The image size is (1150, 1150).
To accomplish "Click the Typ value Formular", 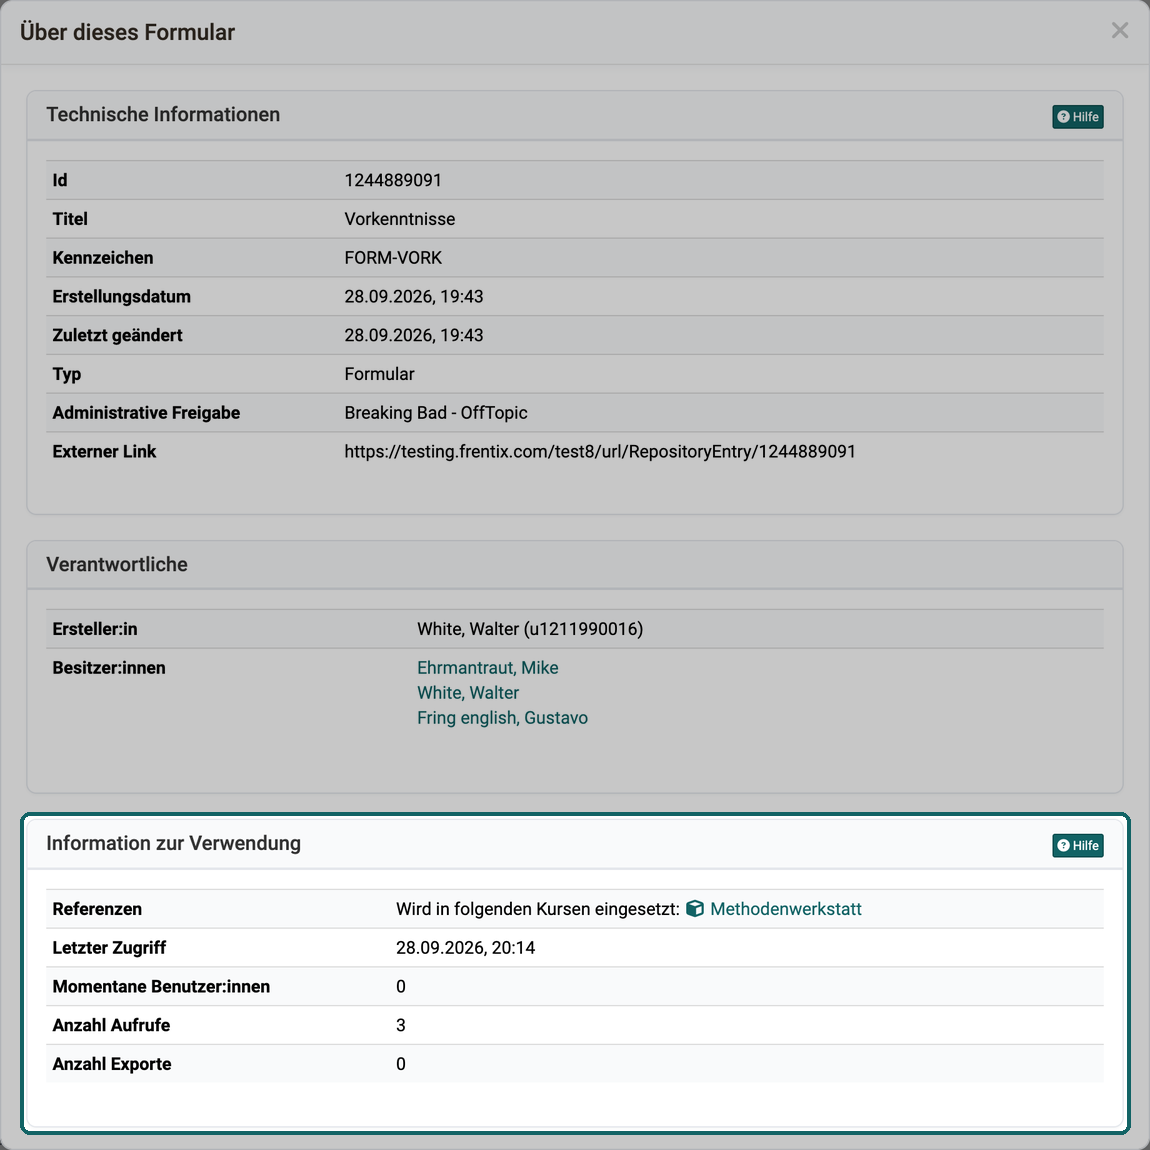I will [x=379, y=374].
